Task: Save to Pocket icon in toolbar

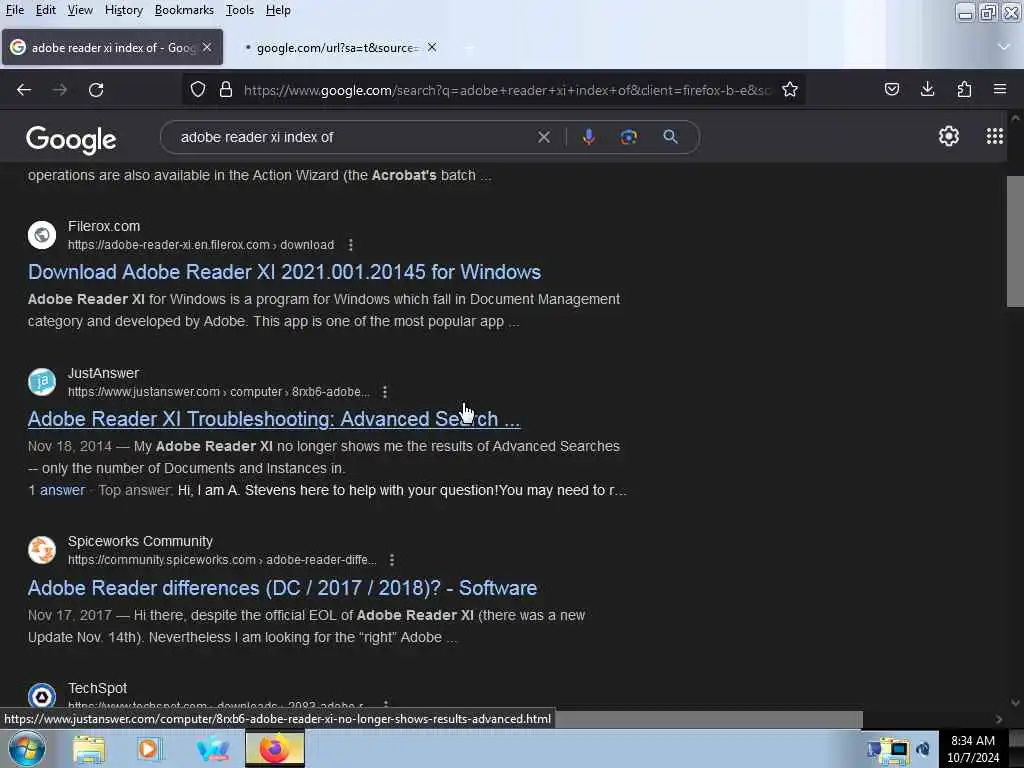Action: pyautogui.click(x=891, y=89)
